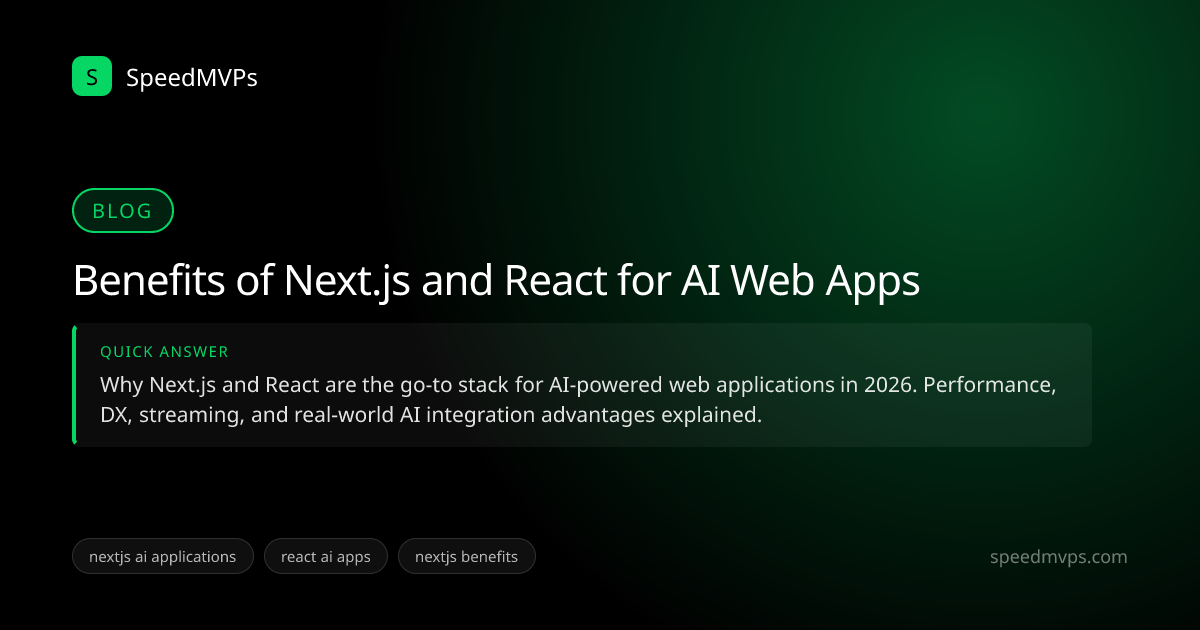Click the green SpeedMVPs S logo icon
The height and width of the screenshot is (630, 1200).
[92, 76]
